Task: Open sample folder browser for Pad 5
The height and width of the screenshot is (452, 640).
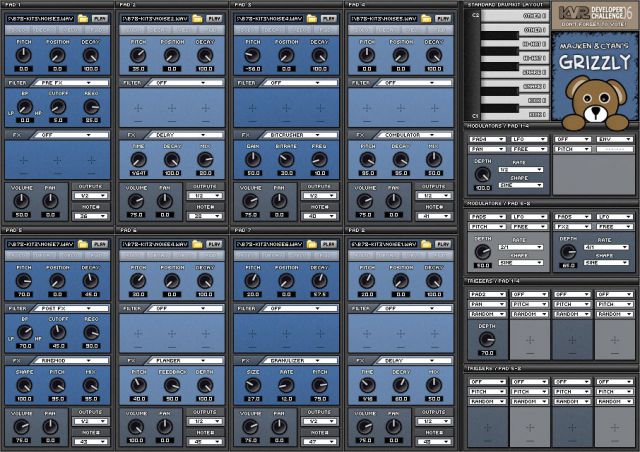Action: 83,244
